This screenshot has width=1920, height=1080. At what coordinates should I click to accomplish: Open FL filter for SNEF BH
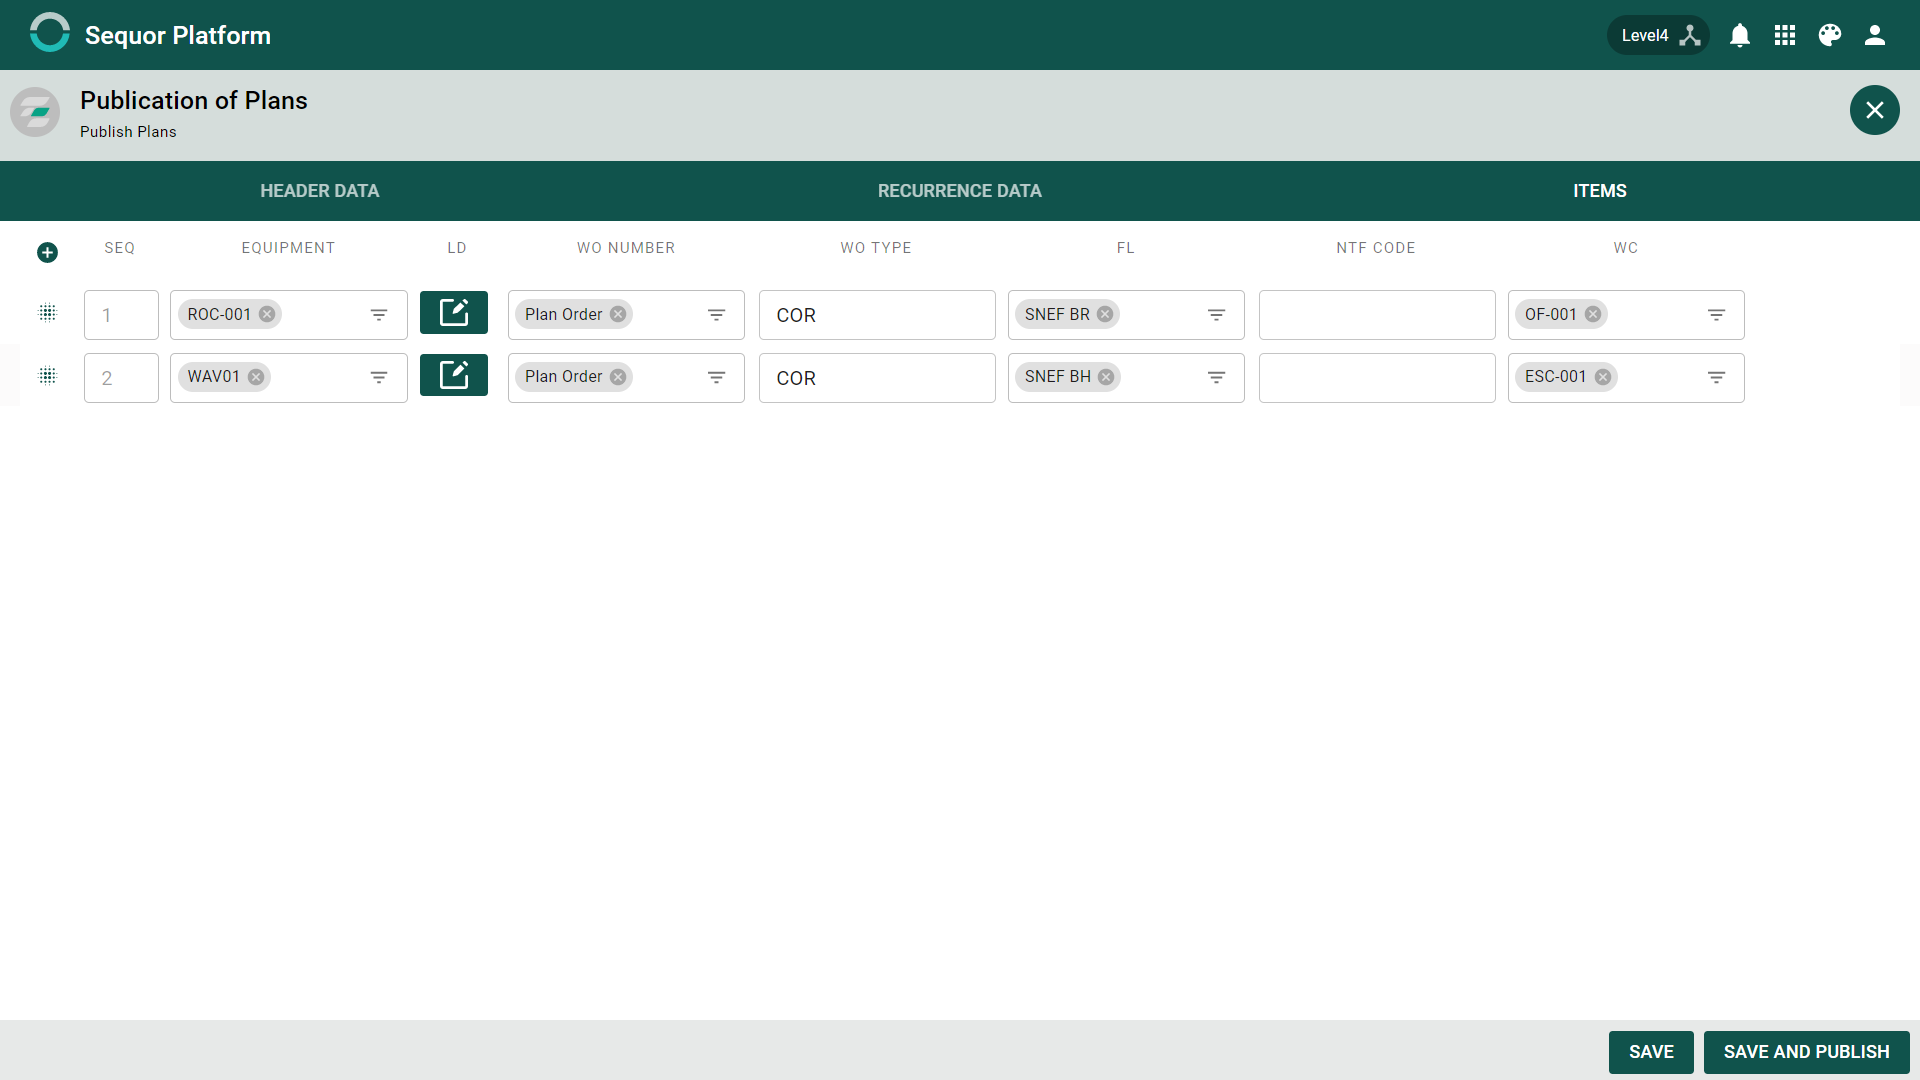coord(1217,378)
